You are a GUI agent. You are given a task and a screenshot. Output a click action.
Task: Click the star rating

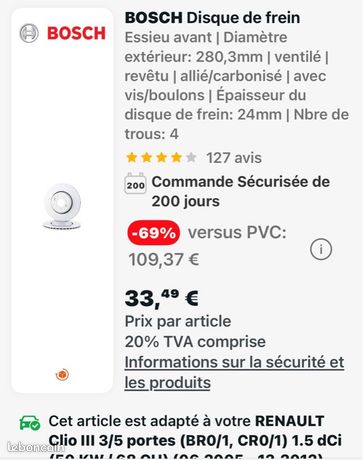tap(161, 157)
